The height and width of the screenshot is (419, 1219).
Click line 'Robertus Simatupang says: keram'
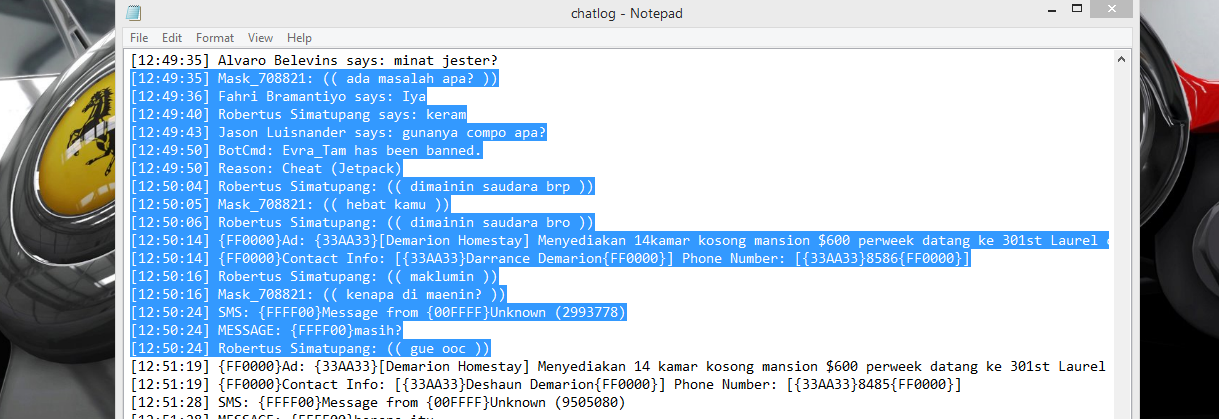point(299,114)
